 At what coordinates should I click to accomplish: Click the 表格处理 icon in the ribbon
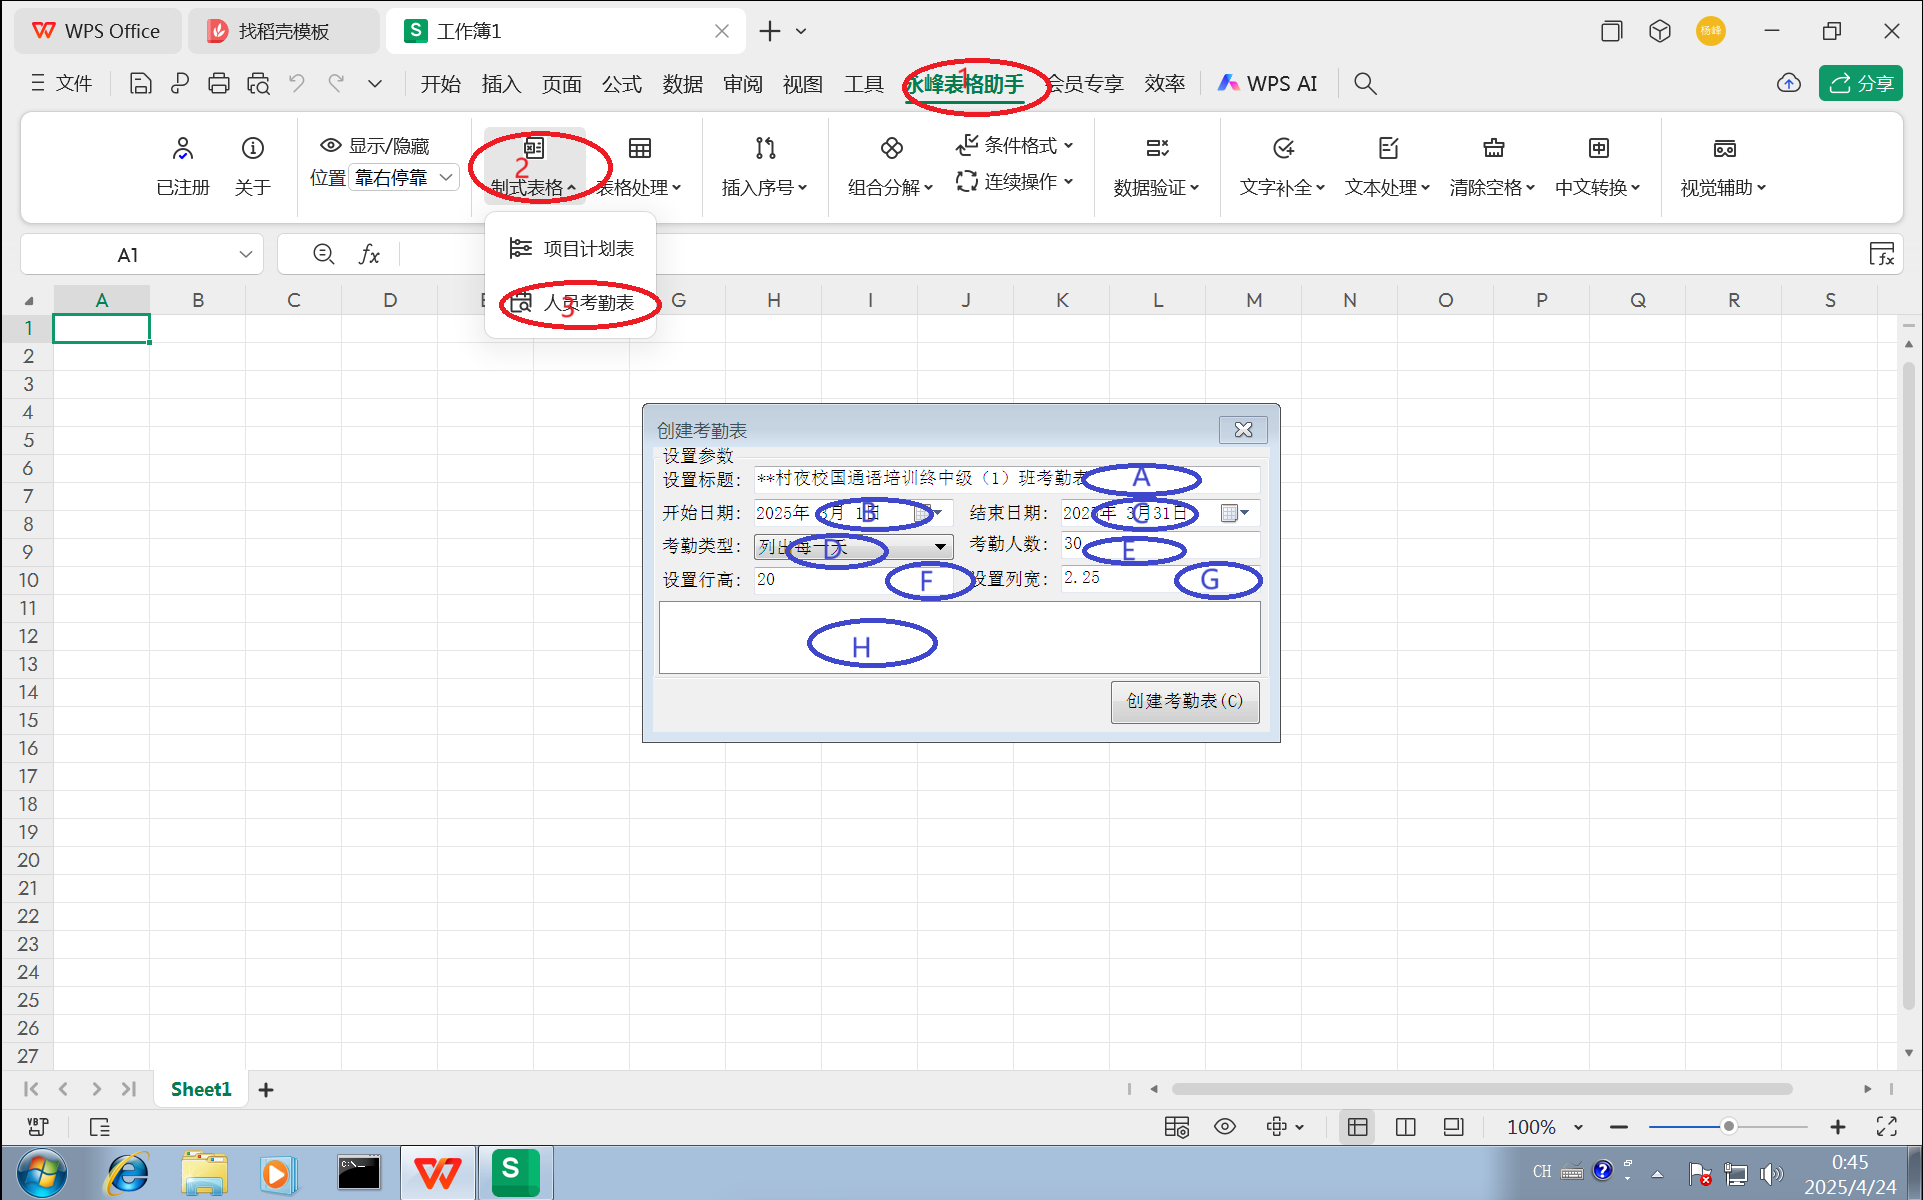click(x=638, y=150)
